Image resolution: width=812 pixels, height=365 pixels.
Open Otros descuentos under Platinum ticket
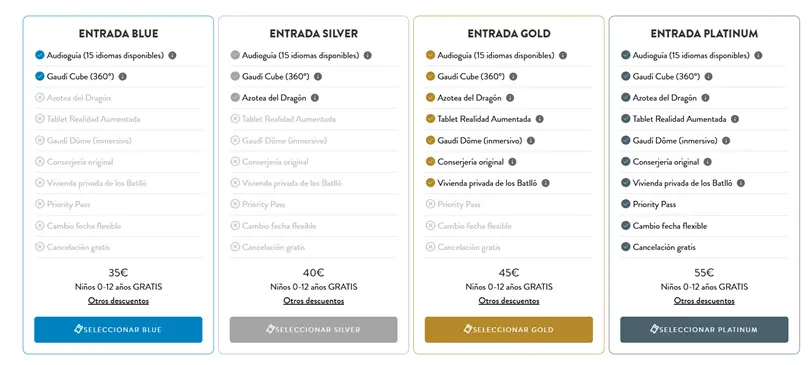pyautogui.click(x=704, y=301)
